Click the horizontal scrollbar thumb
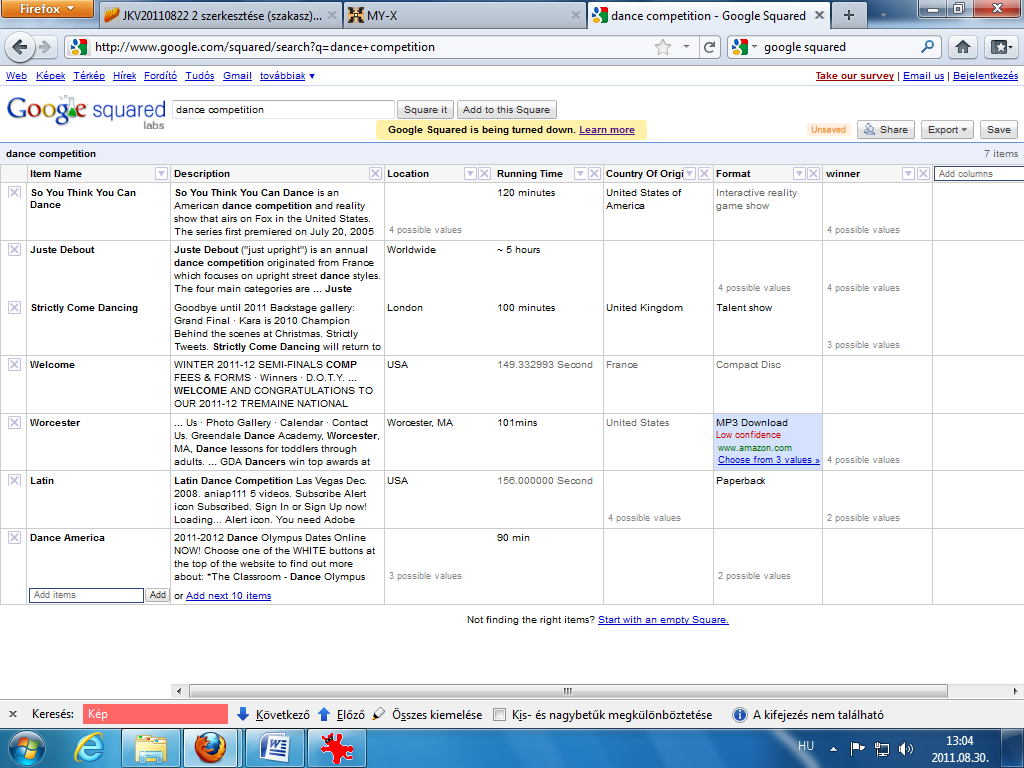The width and height of the screenshot is (1024, 768). coord(568,691)
